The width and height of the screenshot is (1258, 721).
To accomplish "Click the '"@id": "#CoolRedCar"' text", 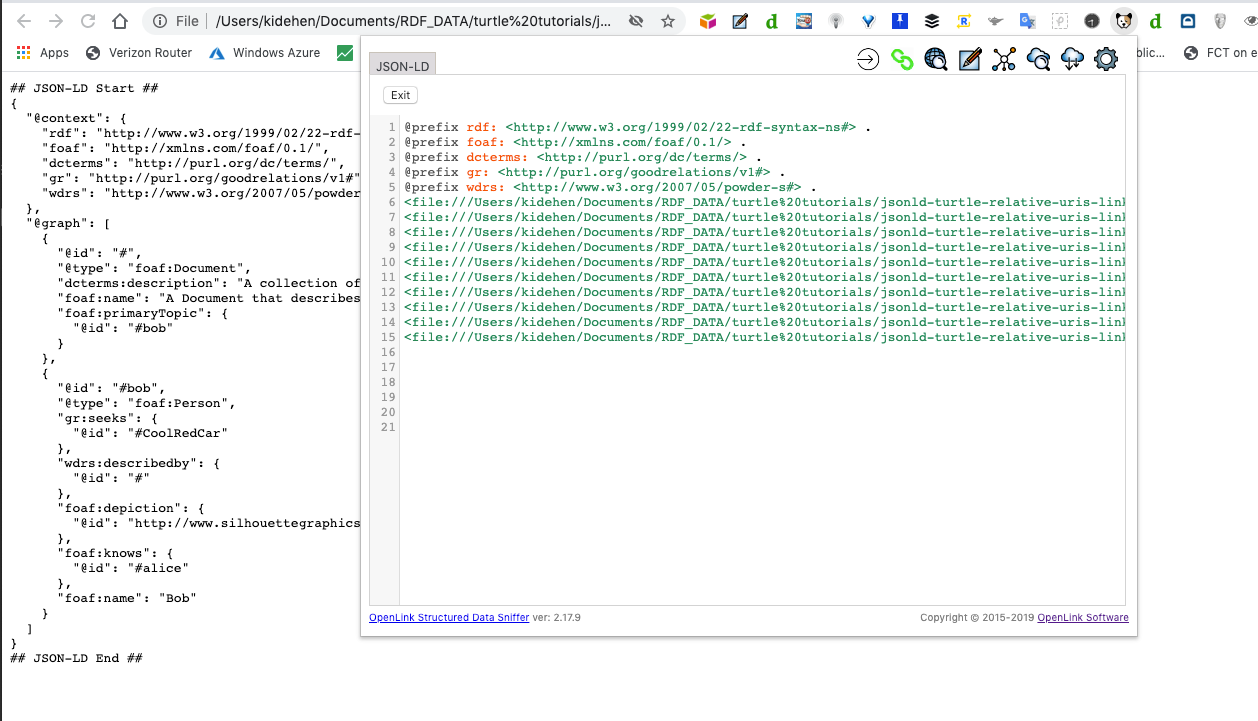I will (150, 433).
